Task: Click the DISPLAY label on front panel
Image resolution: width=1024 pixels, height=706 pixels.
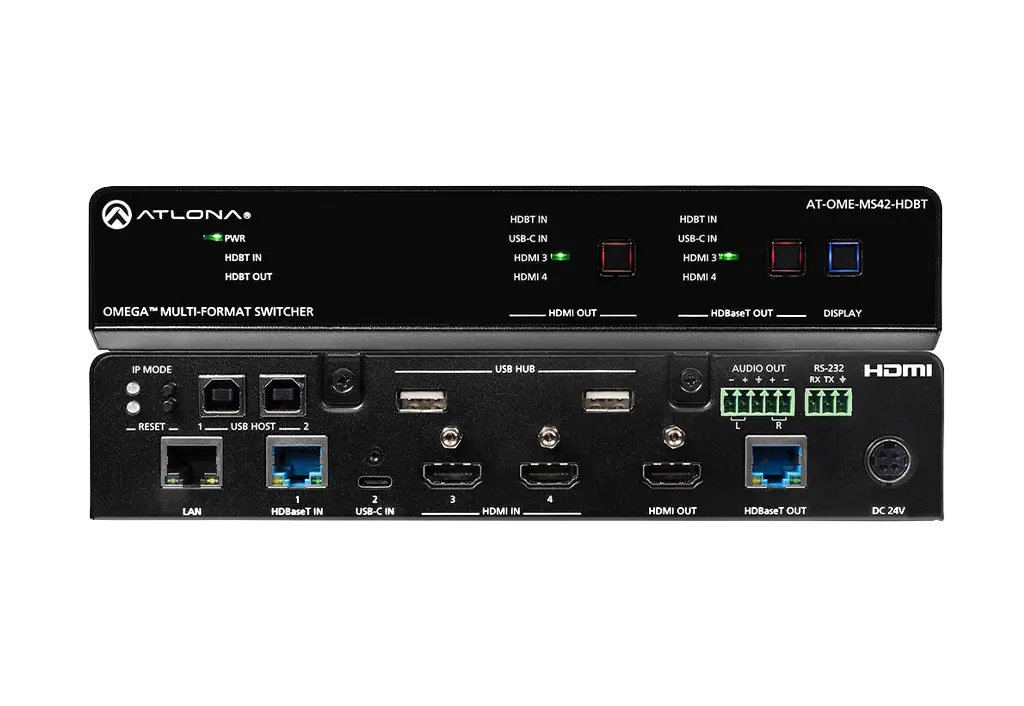Action: click(x=842, y=313)
